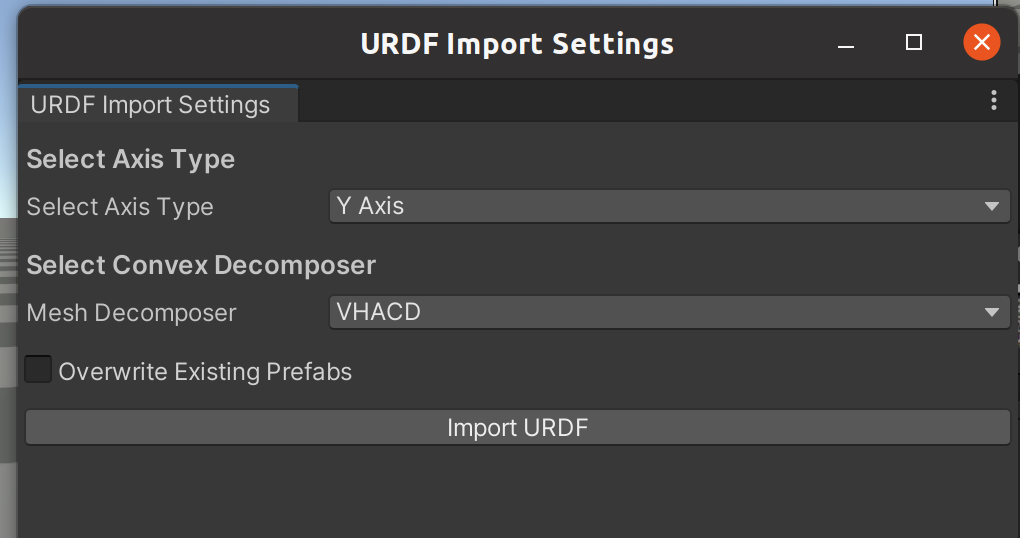Maximize the URDF Import Settings window

point(914,42)
